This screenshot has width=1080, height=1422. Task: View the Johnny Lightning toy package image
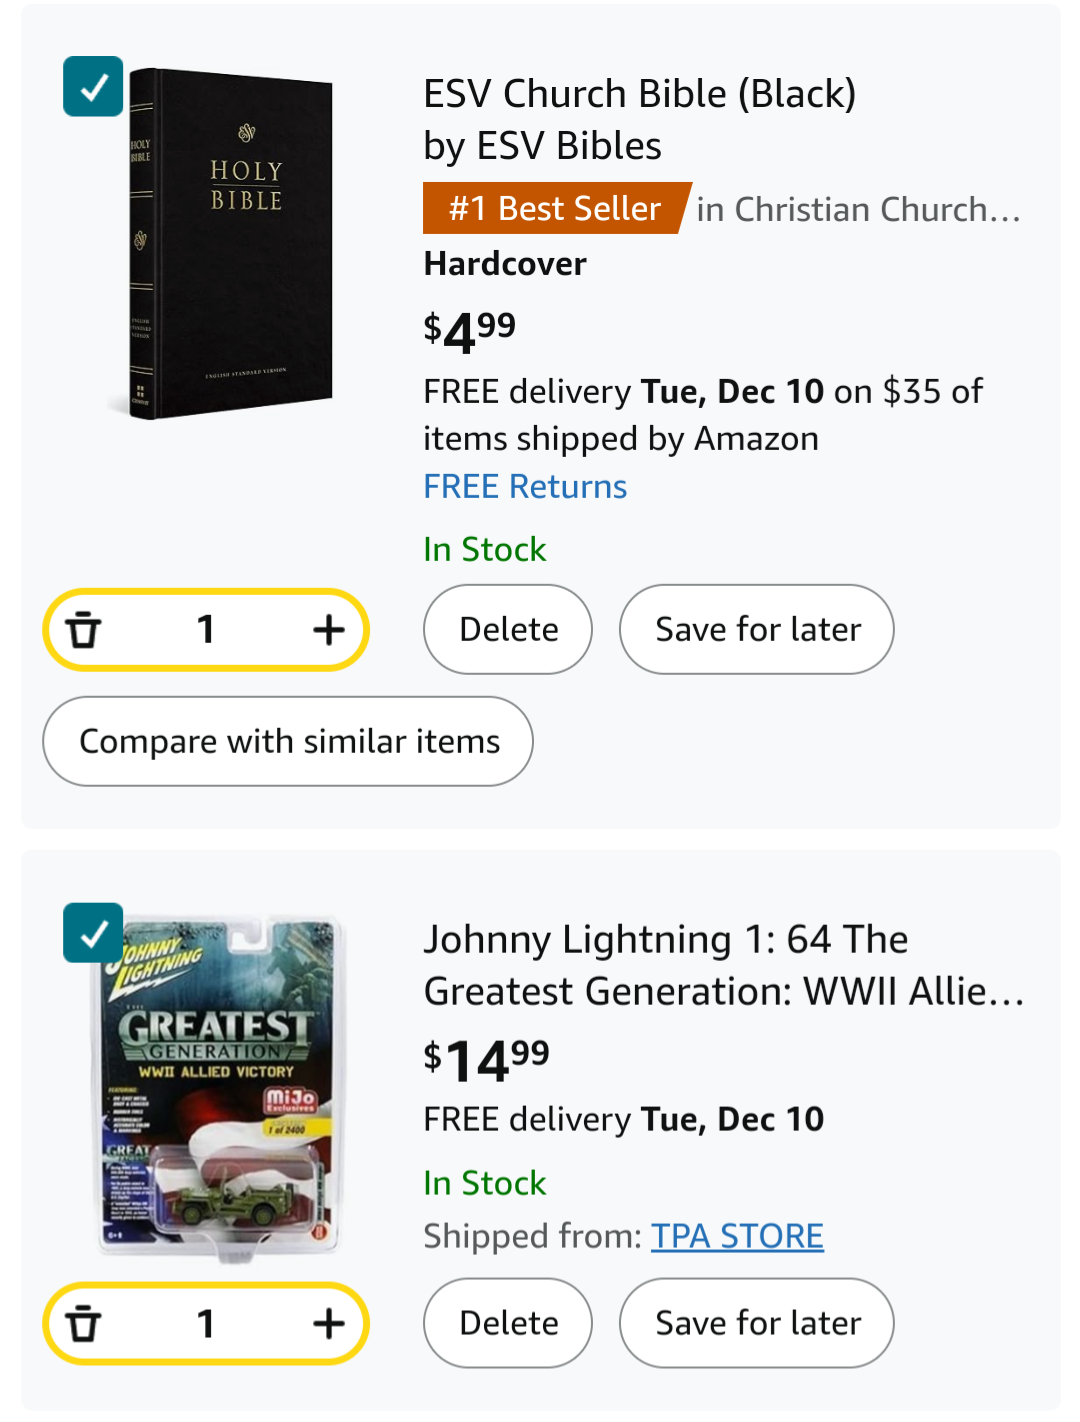(x=222, y=1087)
